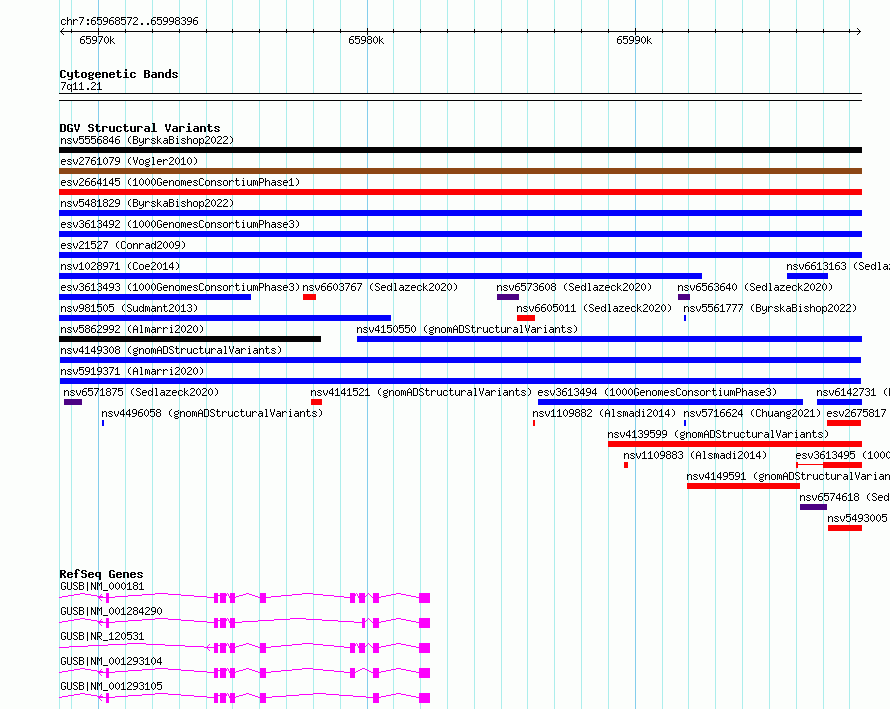Click the purple bar under nsv6571875
This screenshot has height=709, width=890.
(x=73, y=402)
